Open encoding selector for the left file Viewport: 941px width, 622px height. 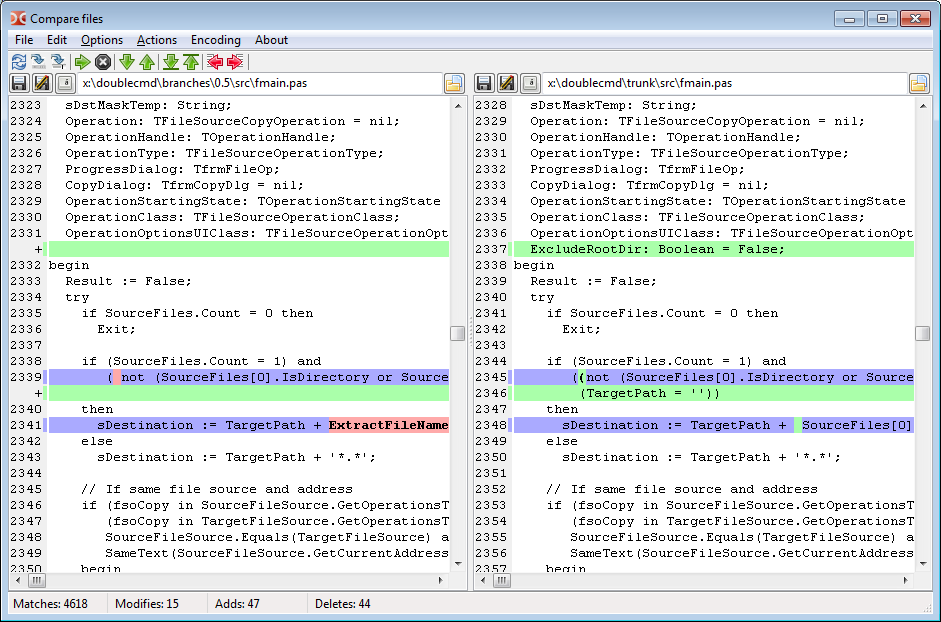pyautogui.click(x=65, y=84)
